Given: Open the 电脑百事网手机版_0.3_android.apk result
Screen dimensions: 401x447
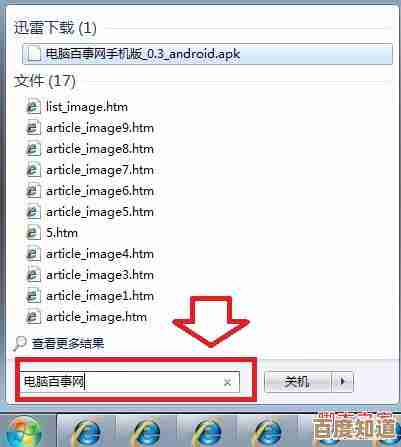Looking at the screenshot, I should point(207,54).
